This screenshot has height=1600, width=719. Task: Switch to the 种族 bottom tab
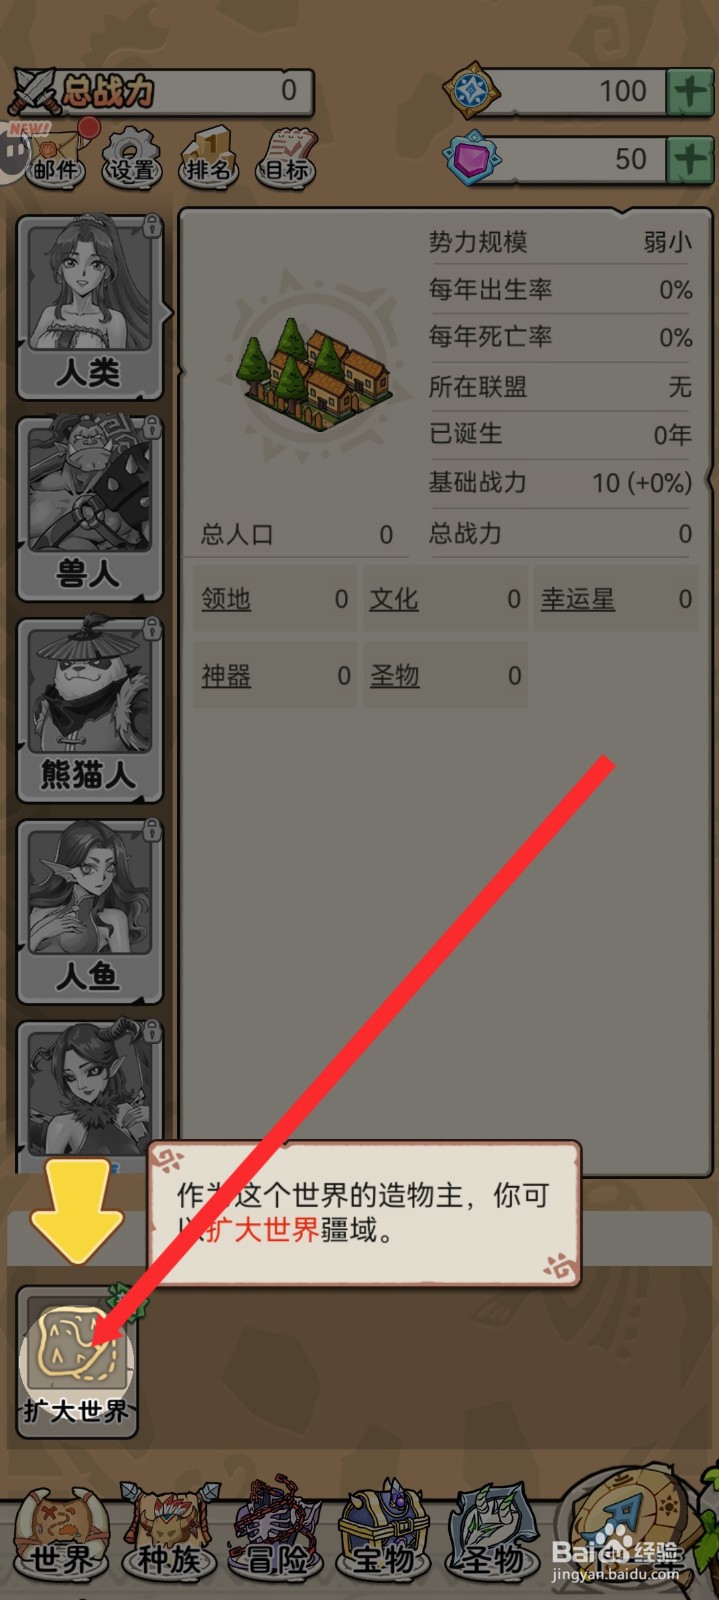(x=168, y=1535)
